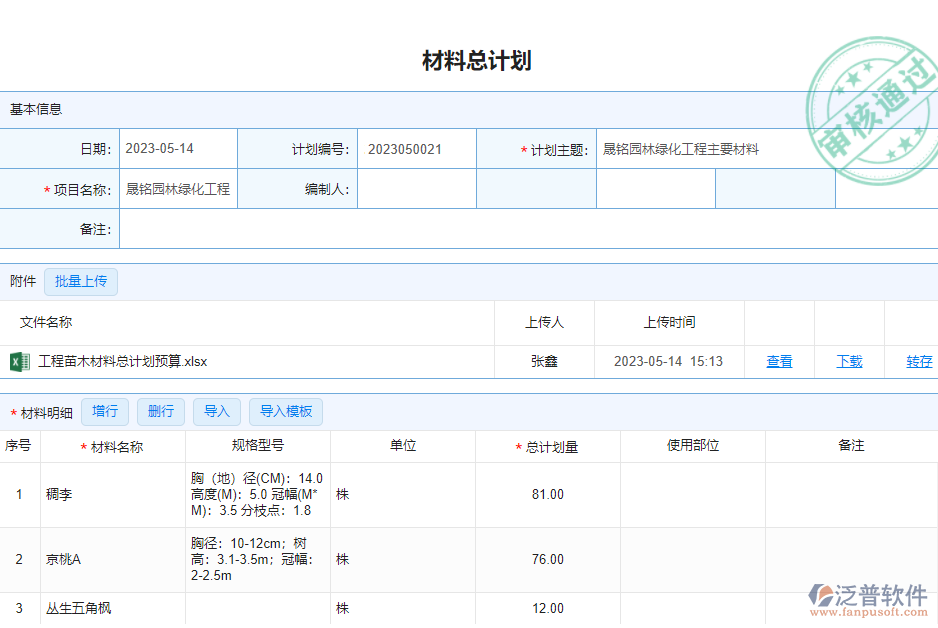Click the 增行 add row button
The image size is (938, 628).
pos(105,411)
